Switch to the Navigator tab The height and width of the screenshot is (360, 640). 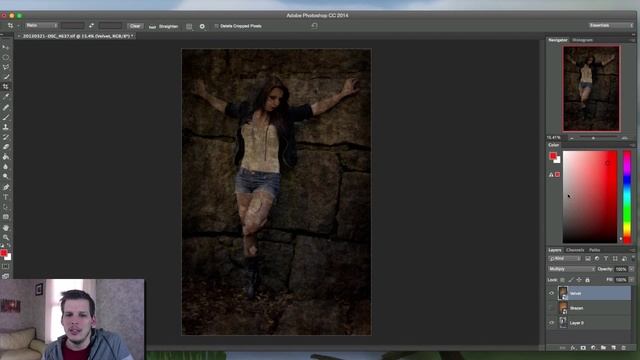(x=558, y=40)
